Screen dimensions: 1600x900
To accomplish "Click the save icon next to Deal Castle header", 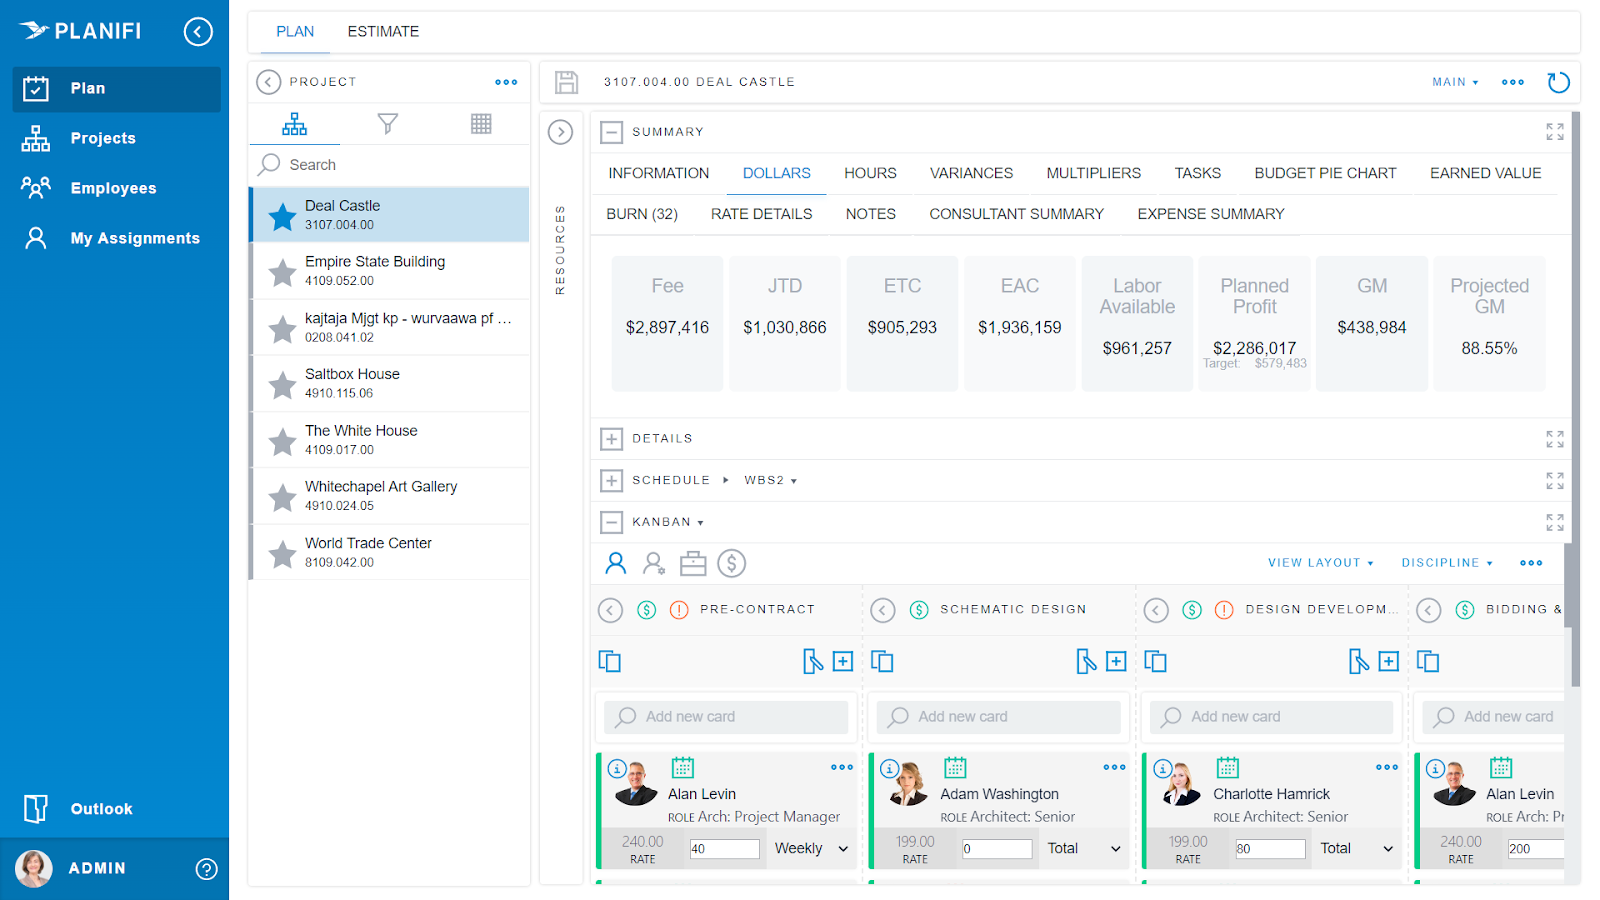I will (566, 82).
